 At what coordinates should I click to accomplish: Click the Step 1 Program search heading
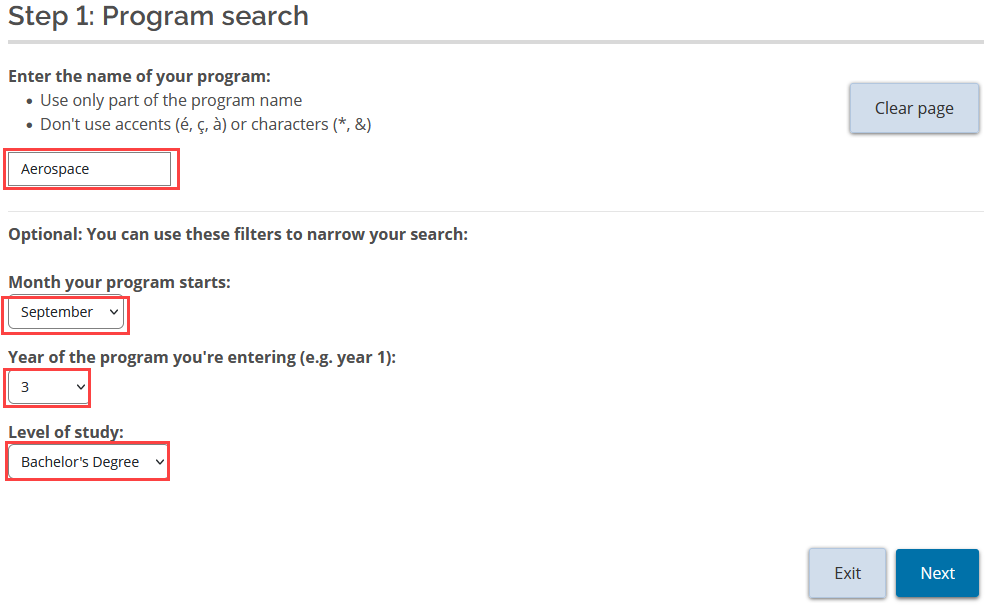(x=158, y=16)
